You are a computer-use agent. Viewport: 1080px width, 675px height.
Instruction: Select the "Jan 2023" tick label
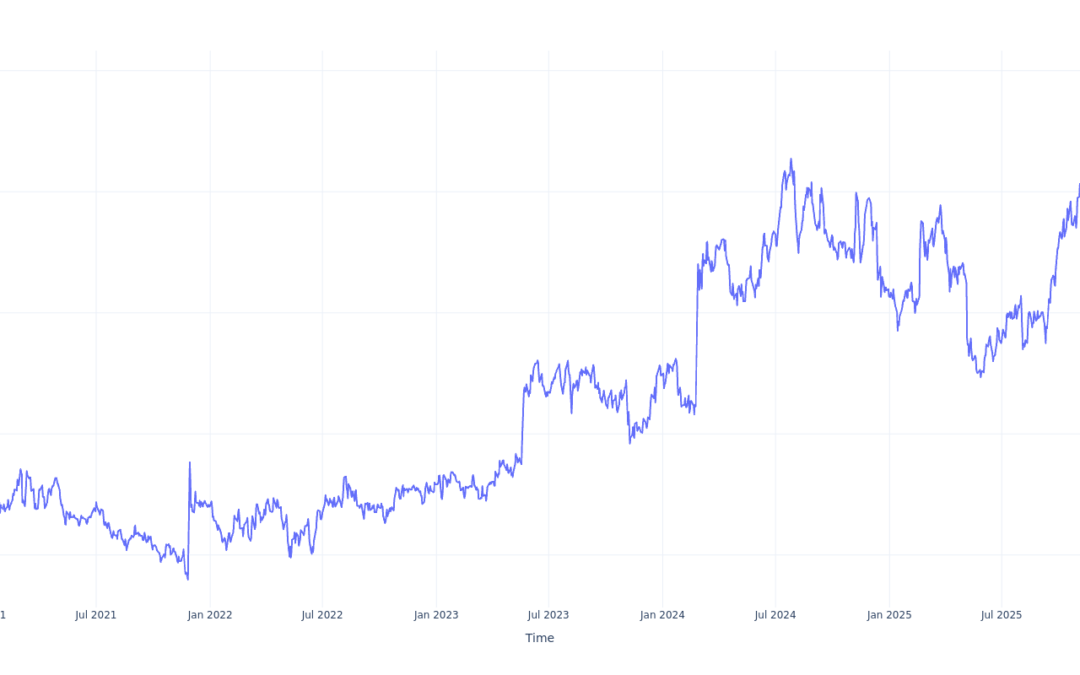(436, 615)
